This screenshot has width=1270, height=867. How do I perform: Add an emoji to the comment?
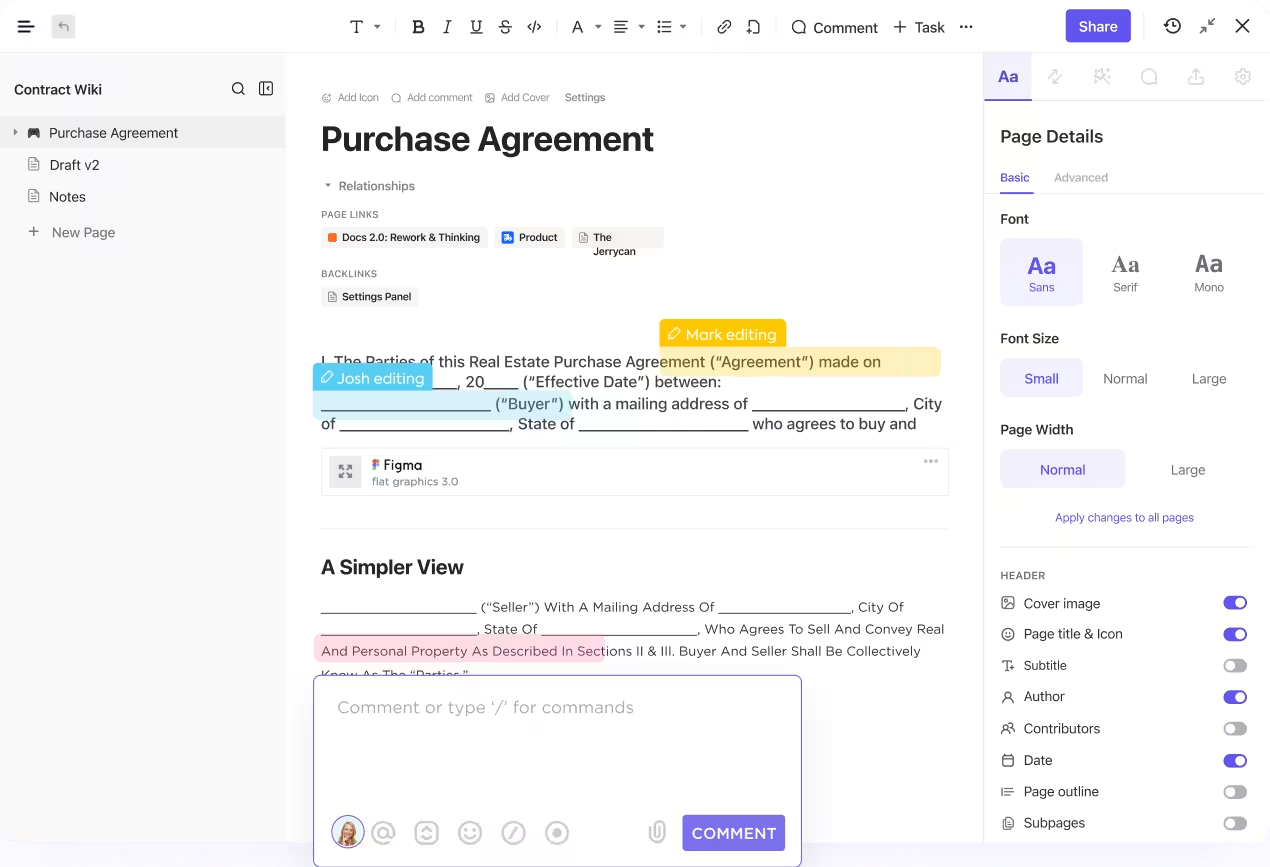coord(470,832)
